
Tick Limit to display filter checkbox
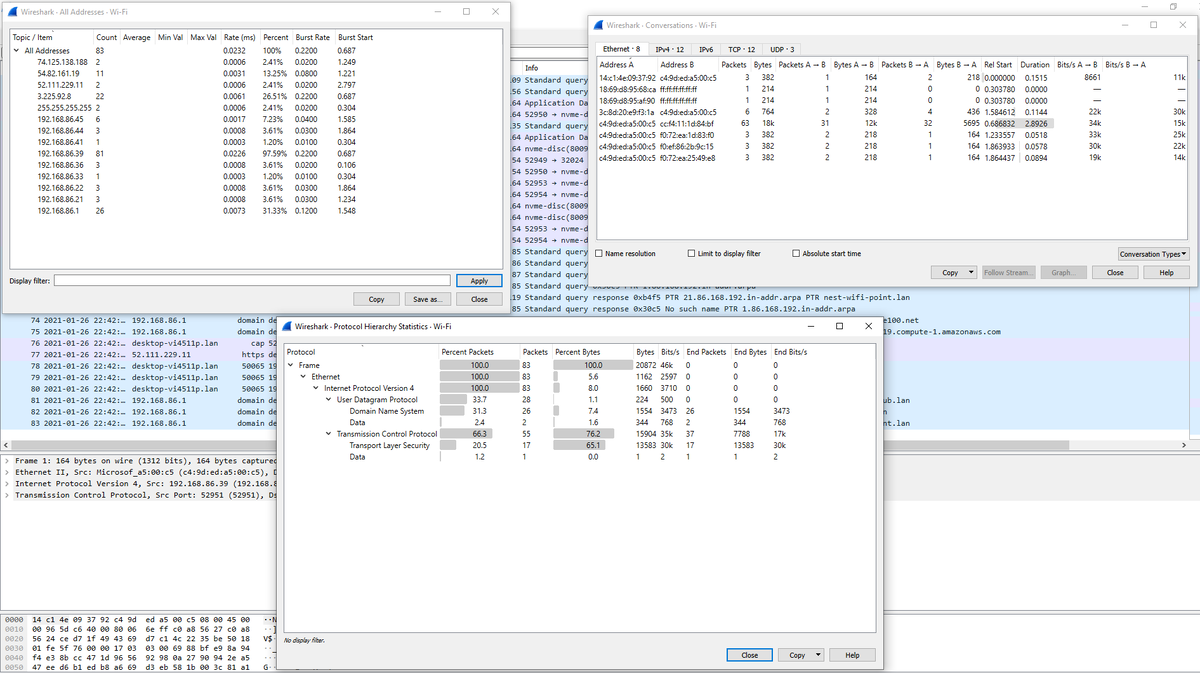[692, 253]
